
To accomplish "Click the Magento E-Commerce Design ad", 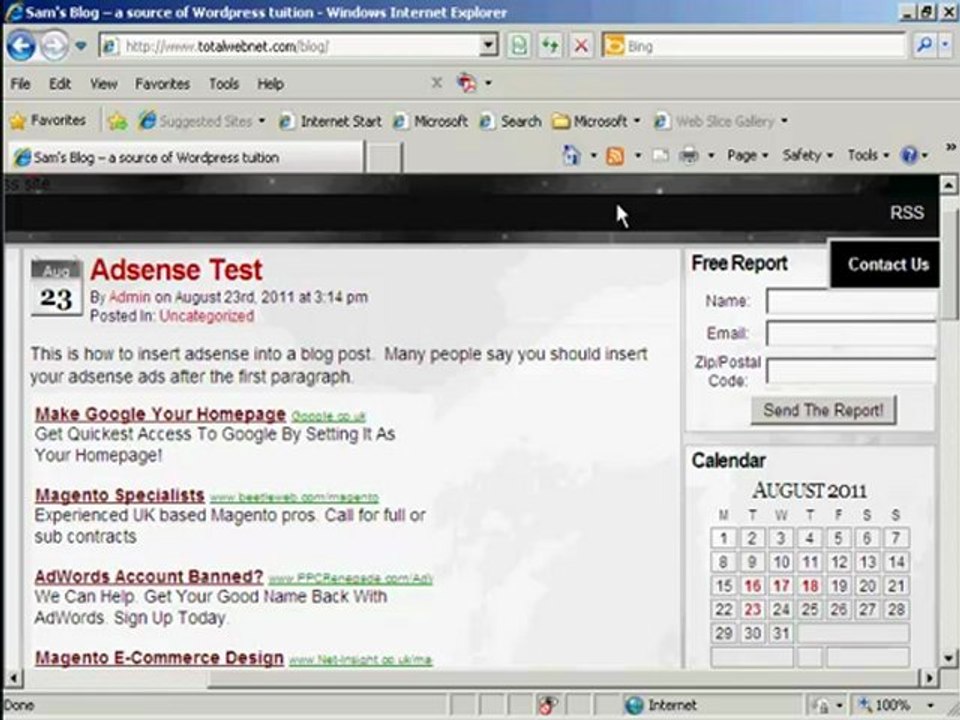I will pyautogui.click(x=159, y=658).
